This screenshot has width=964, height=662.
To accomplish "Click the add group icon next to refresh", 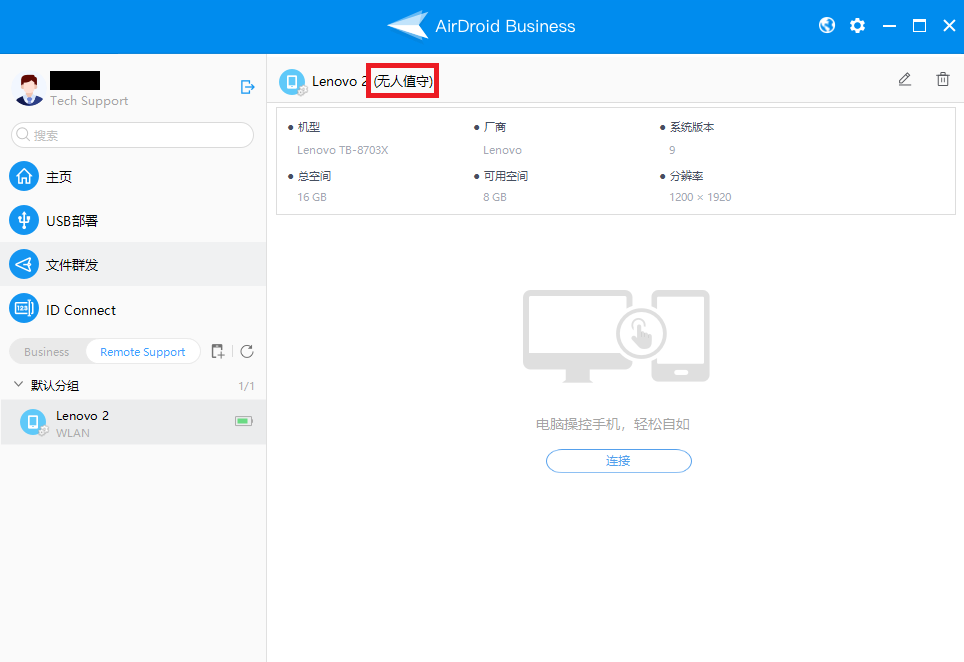I will [218, 352].
